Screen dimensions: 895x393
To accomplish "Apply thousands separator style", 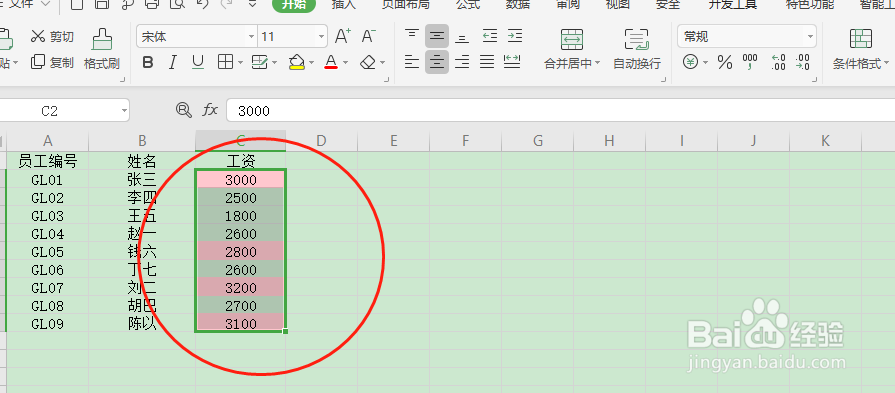I will point(750,62).
